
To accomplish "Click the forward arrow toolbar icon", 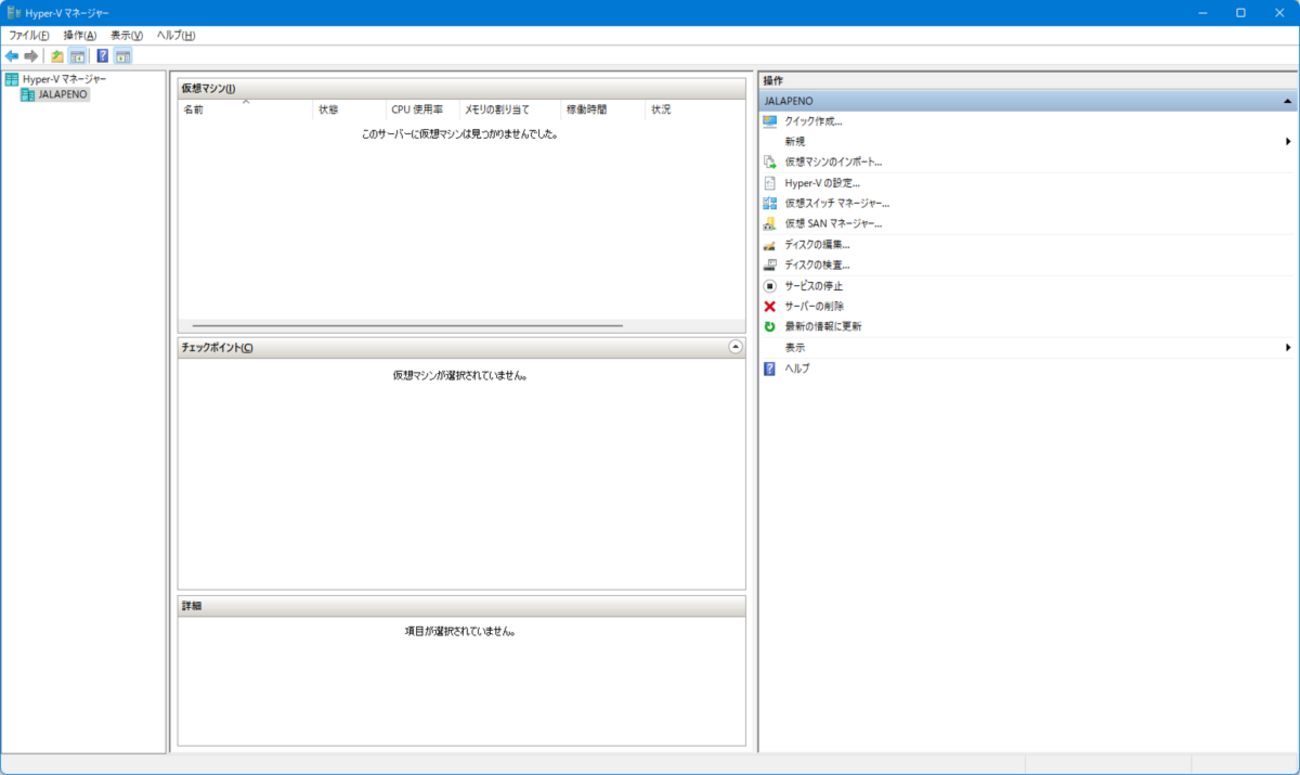I will tap(31, 56).
